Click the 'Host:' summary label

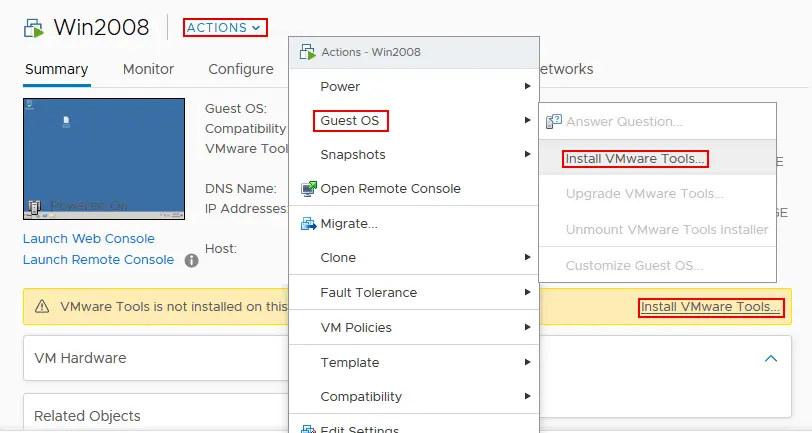221,249
